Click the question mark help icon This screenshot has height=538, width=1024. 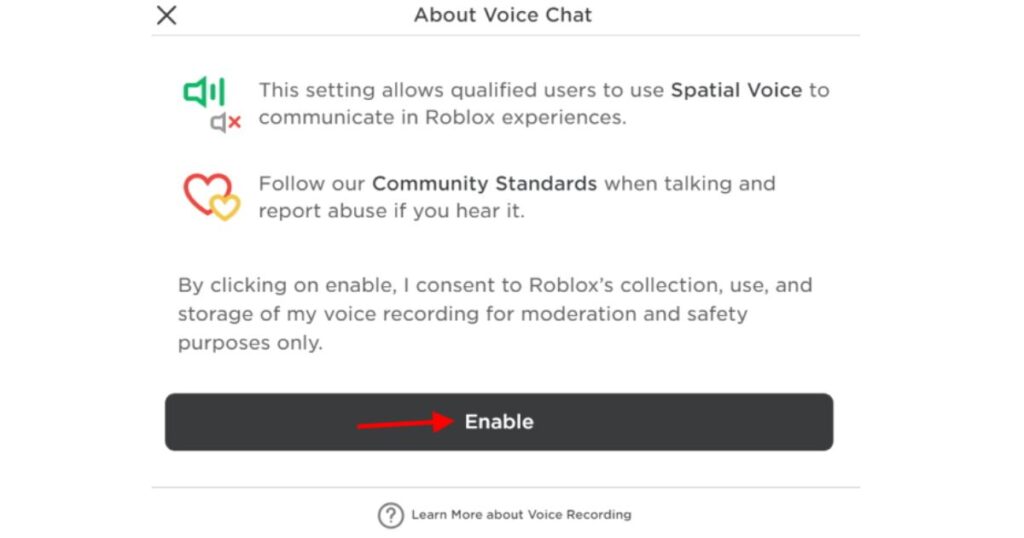click(x=390, y=515)
